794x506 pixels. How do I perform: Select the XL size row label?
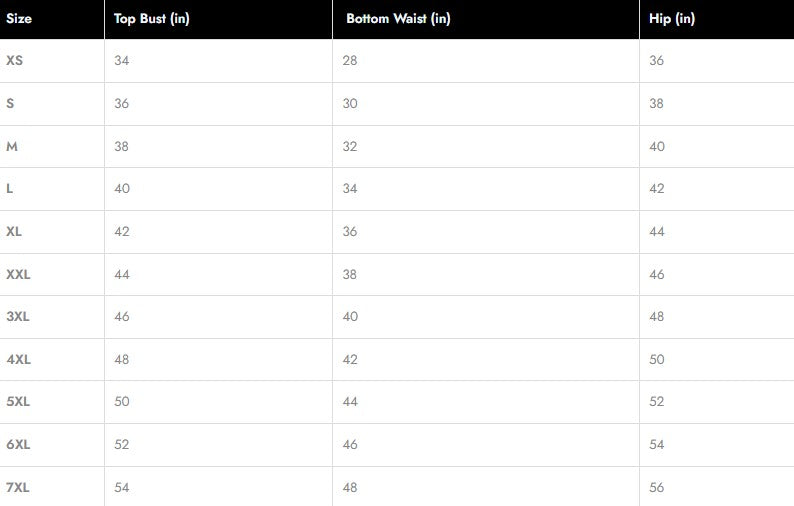[x=14, y=231]
